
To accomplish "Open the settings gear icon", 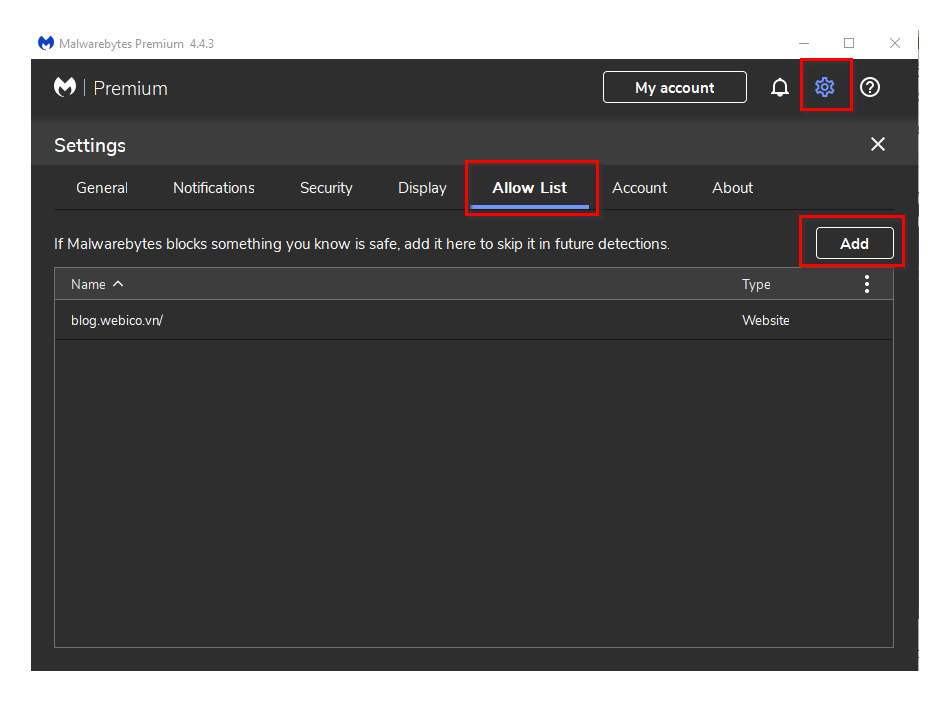I will click(825, 87).
